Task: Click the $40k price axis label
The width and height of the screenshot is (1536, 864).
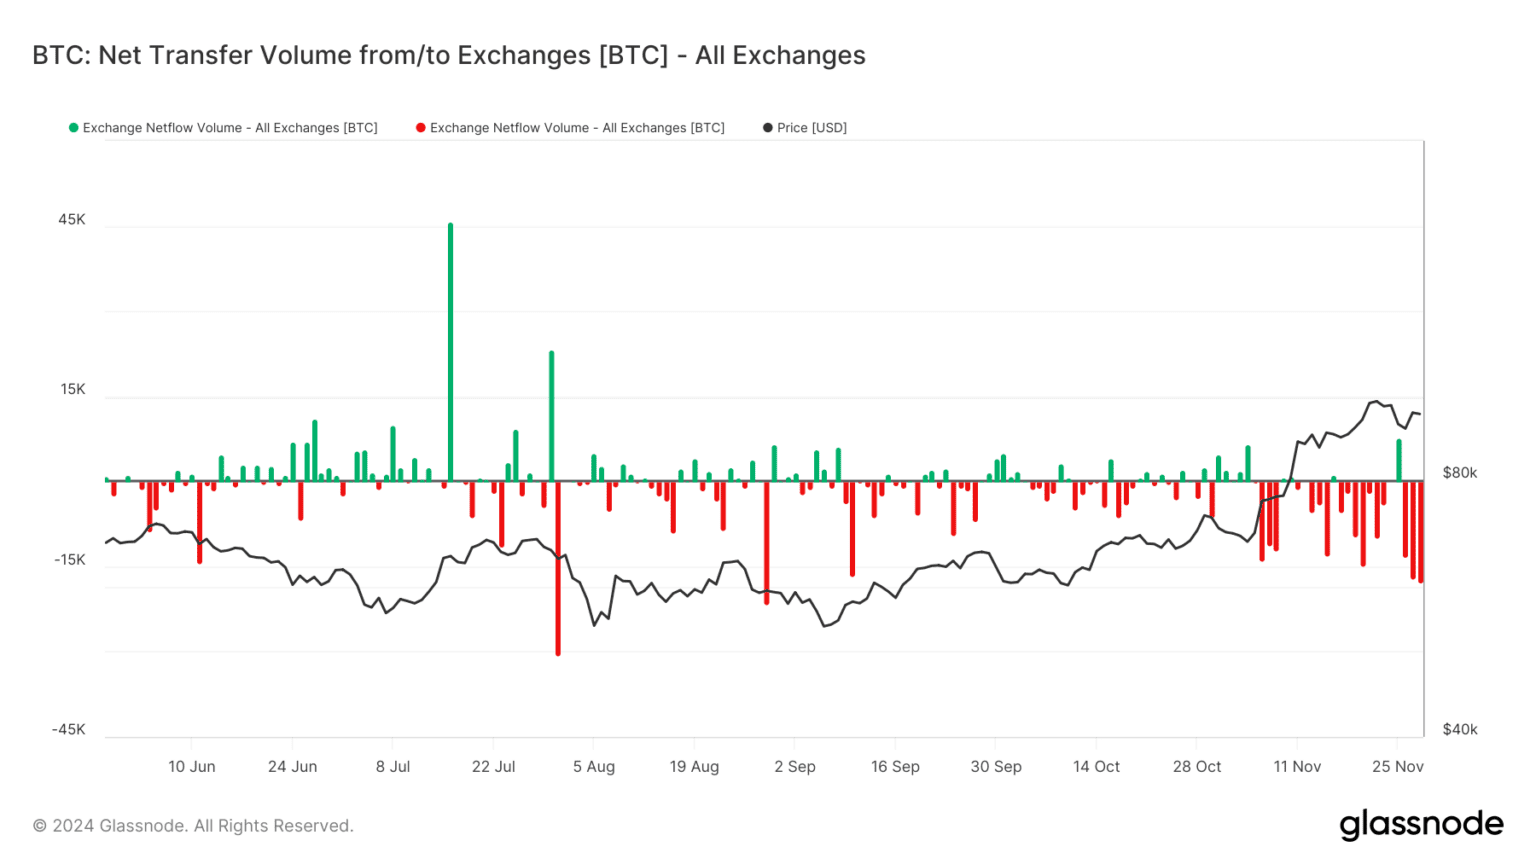Action: click(1459, 730)
